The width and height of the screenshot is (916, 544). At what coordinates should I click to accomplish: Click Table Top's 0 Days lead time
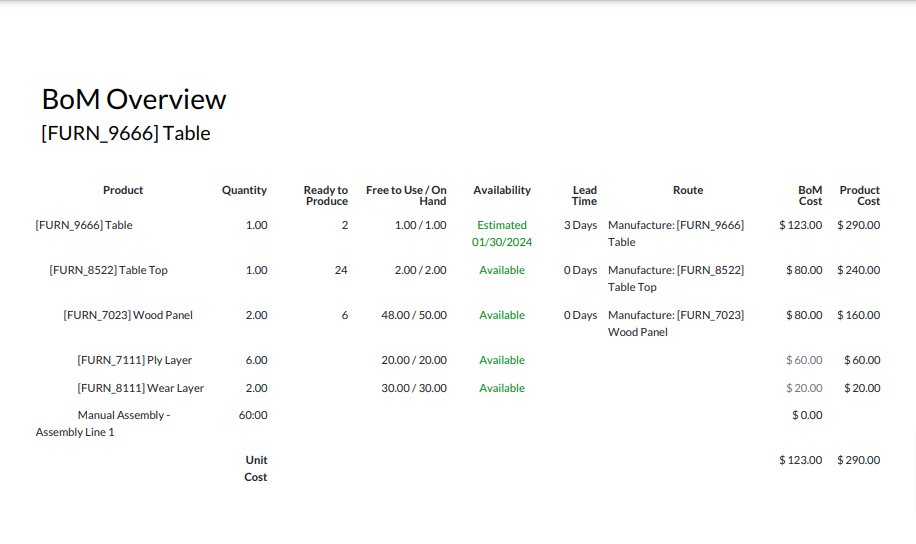coord(580,270)
